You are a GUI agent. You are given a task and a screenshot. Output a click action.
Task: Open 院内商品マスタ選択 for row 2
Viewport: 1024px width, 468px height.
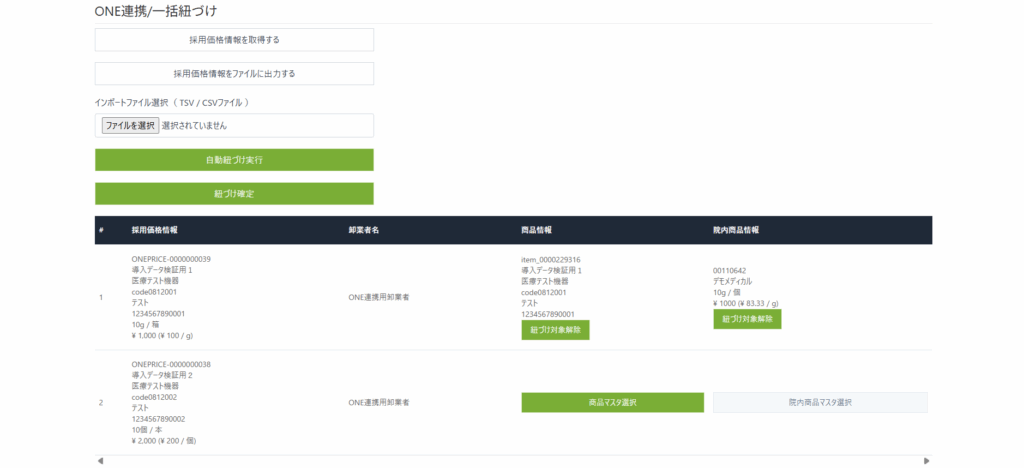(x=820, y=403)
